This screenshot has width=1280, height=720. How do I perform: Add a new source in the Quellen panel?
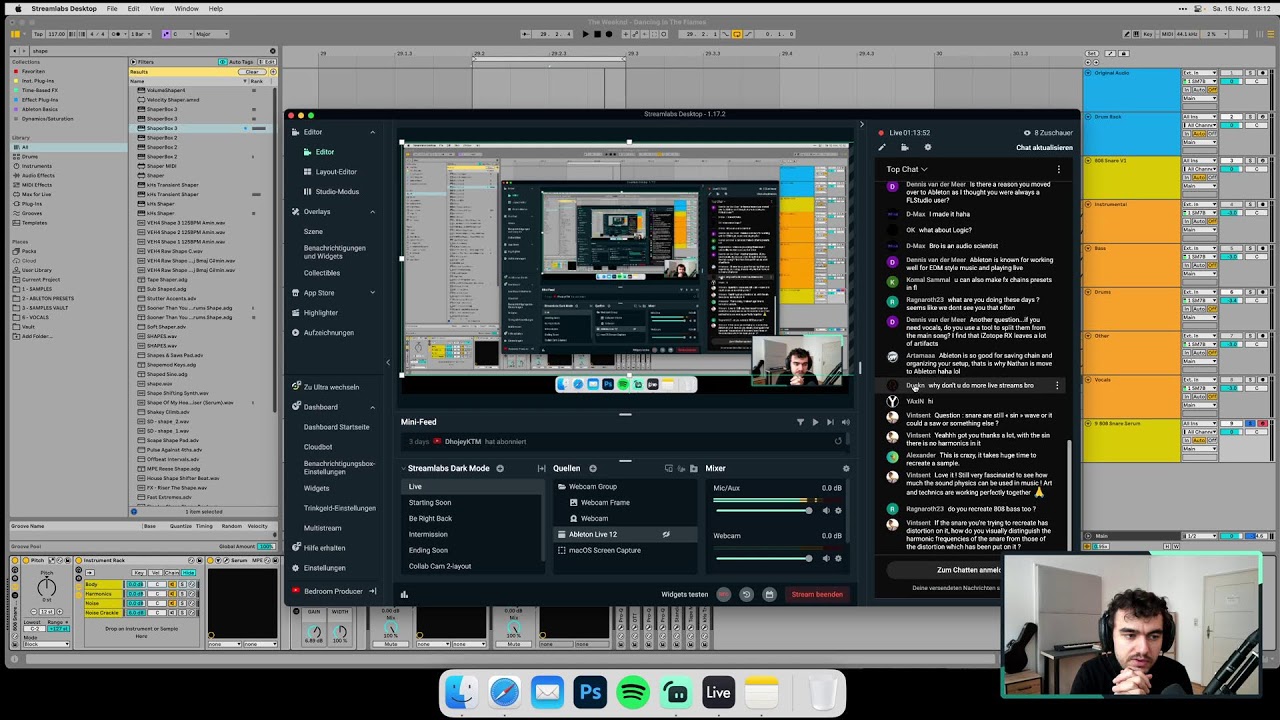pyautogui.click(x=592, y=468)
